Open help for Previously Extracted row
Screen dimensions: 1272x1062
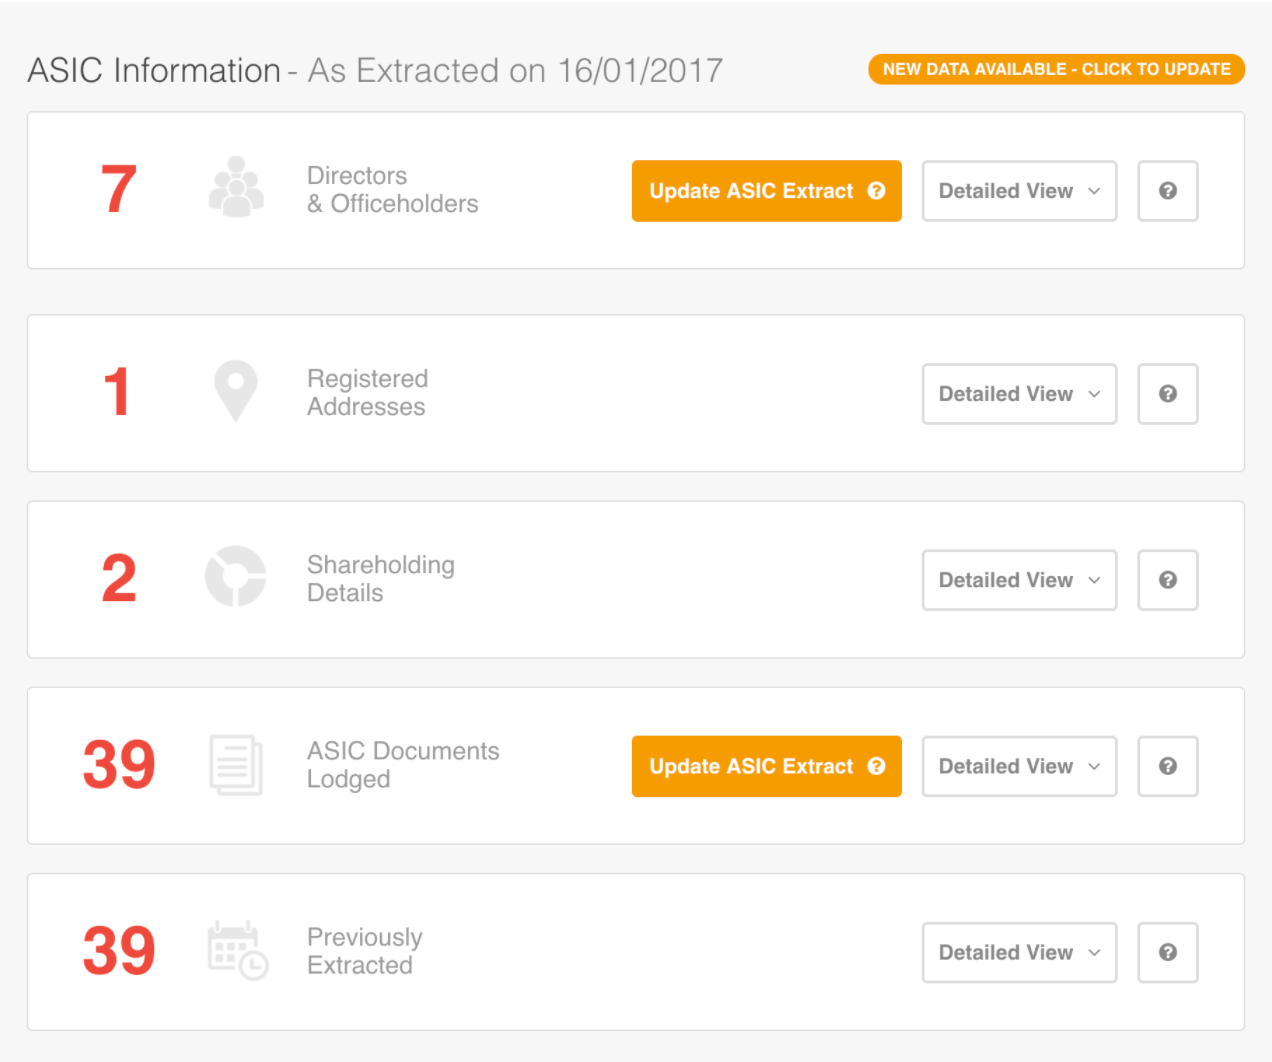click(x=1168, y=952)
